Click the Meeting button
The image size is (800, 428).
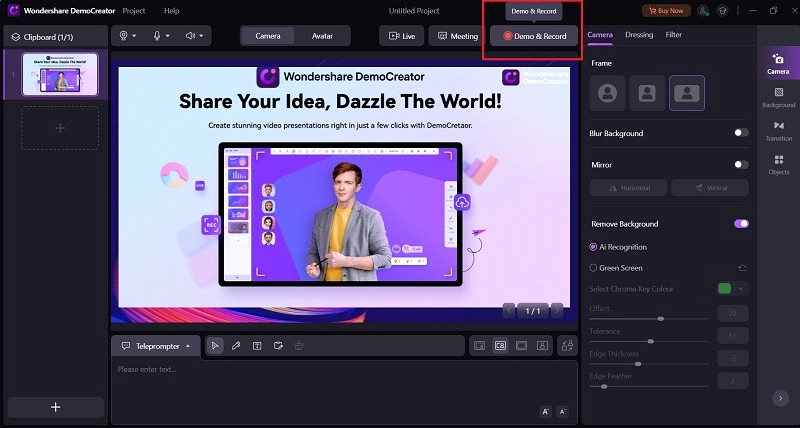click(x=458, y=36)
